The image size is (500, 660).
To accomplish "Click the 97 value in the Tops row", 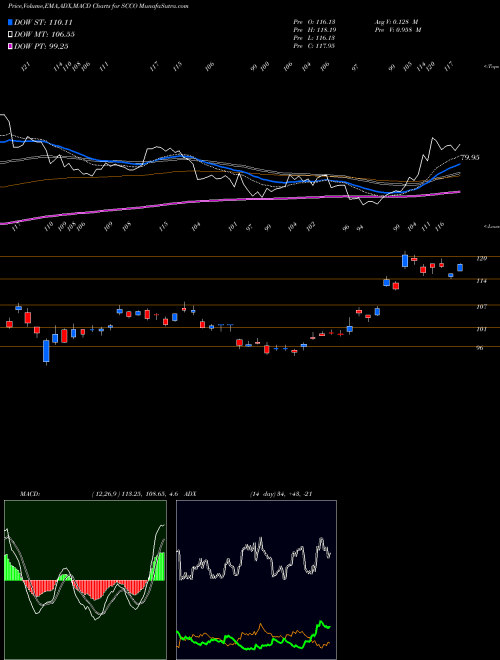I will 356,67.
